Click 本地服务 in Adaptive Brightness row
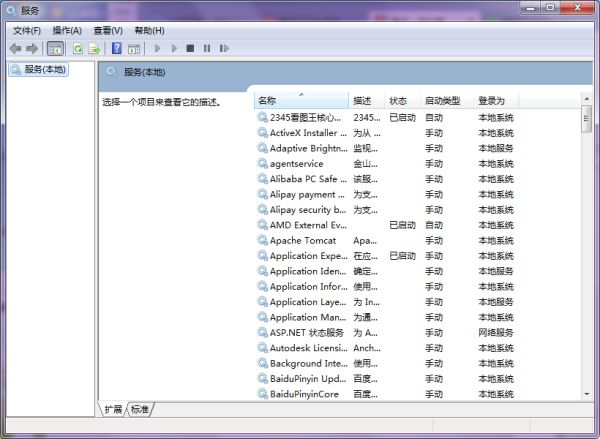Screen dimensions: 600x439 pyautogui.click(x=496, y=148)
